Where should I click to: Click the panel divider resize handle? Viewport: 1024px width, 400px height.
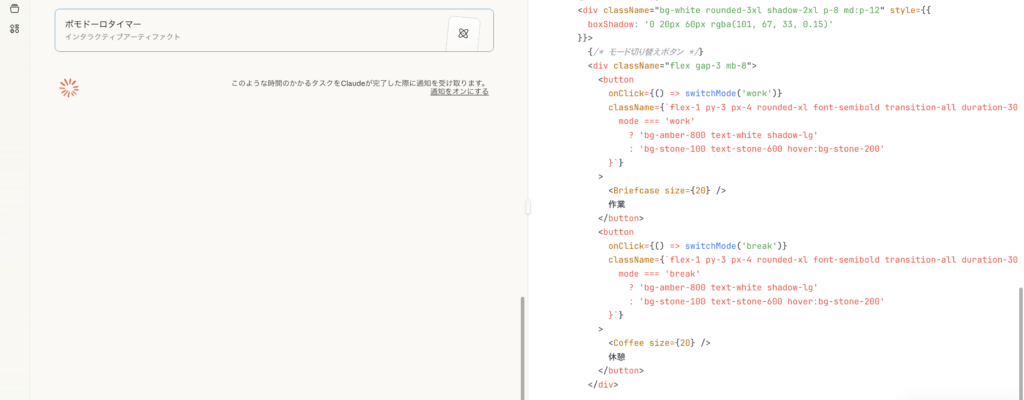528,207
